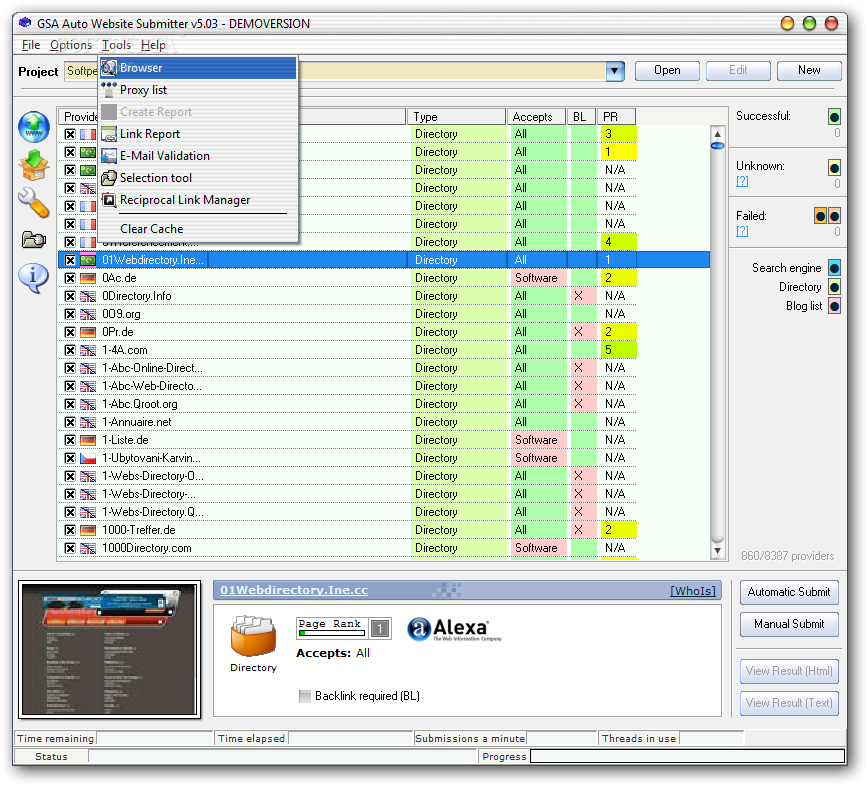The height and width of the screenshot is (786, 868).
Task: Click scrollbar up arrow of provider list
Action: tap(717, 133)
